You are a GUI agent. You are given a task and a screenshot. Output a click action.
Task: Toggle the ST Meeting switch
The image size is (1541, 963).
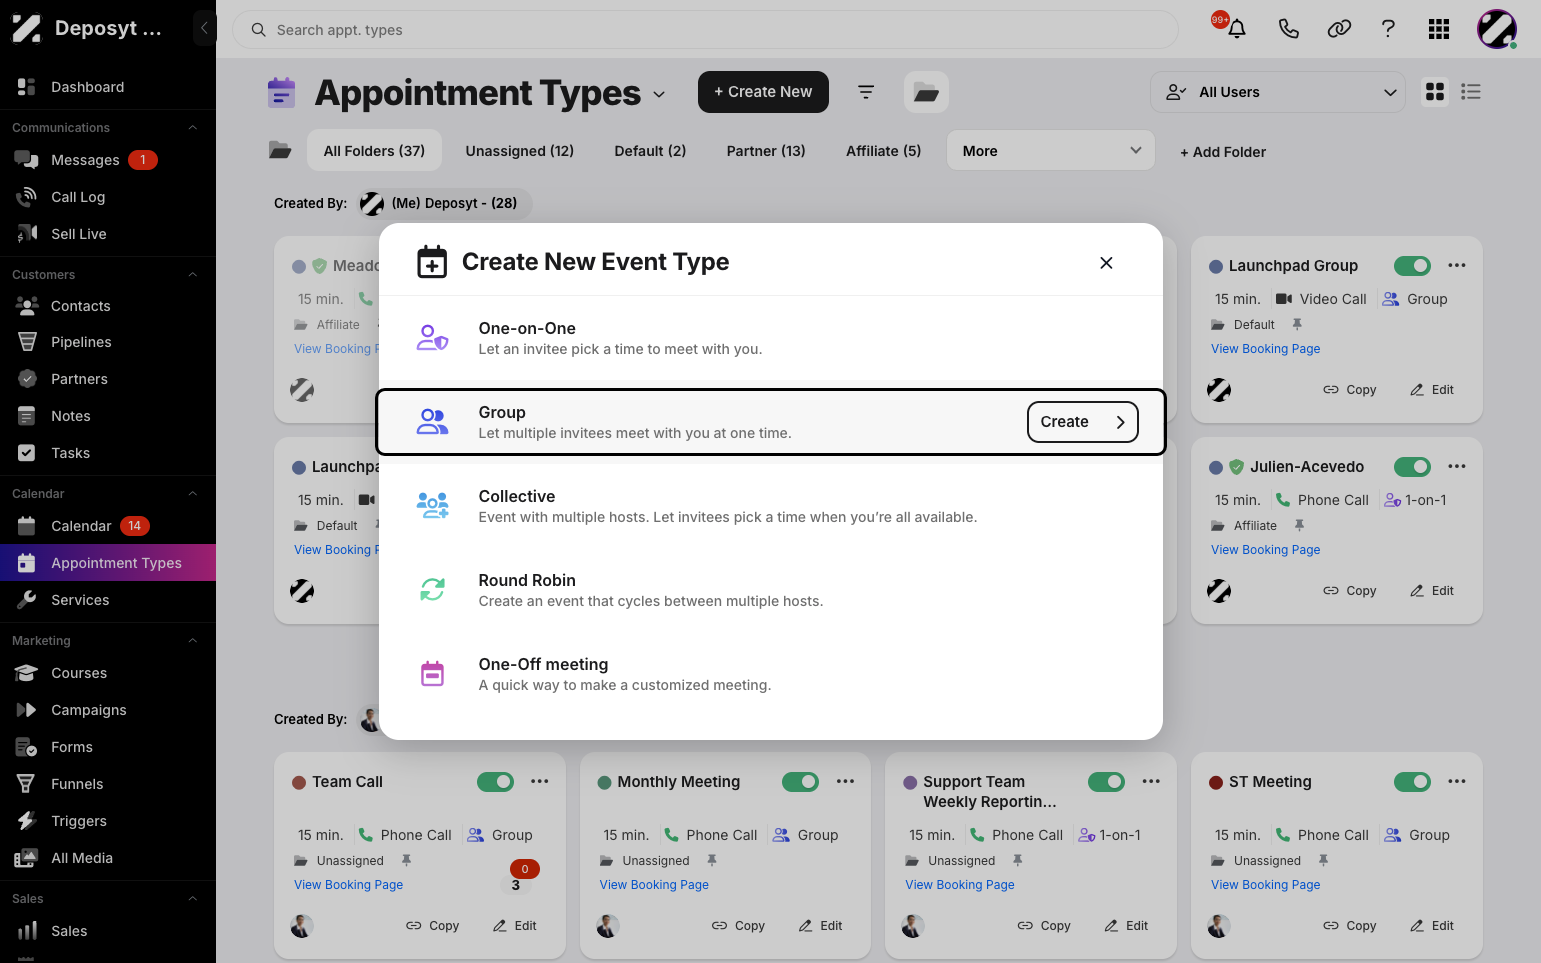point(1412,782)
